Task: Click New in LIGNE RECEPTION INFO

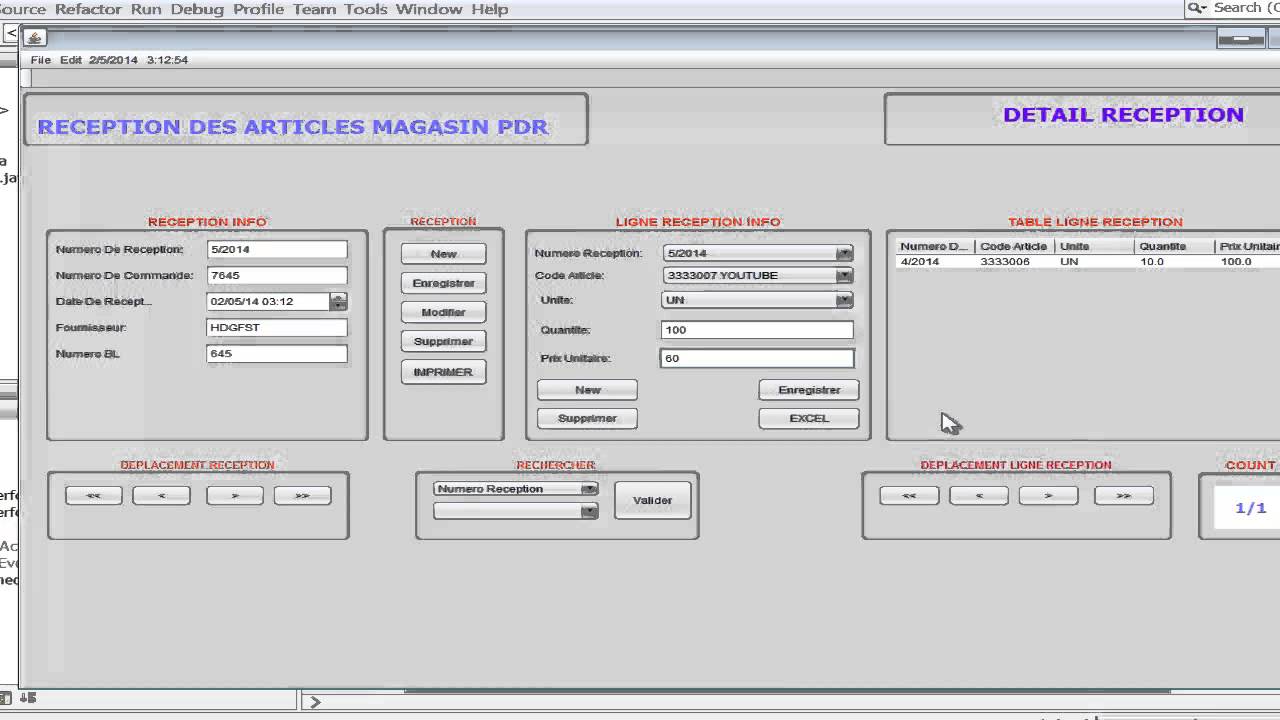Action: [x=587, y=390]
